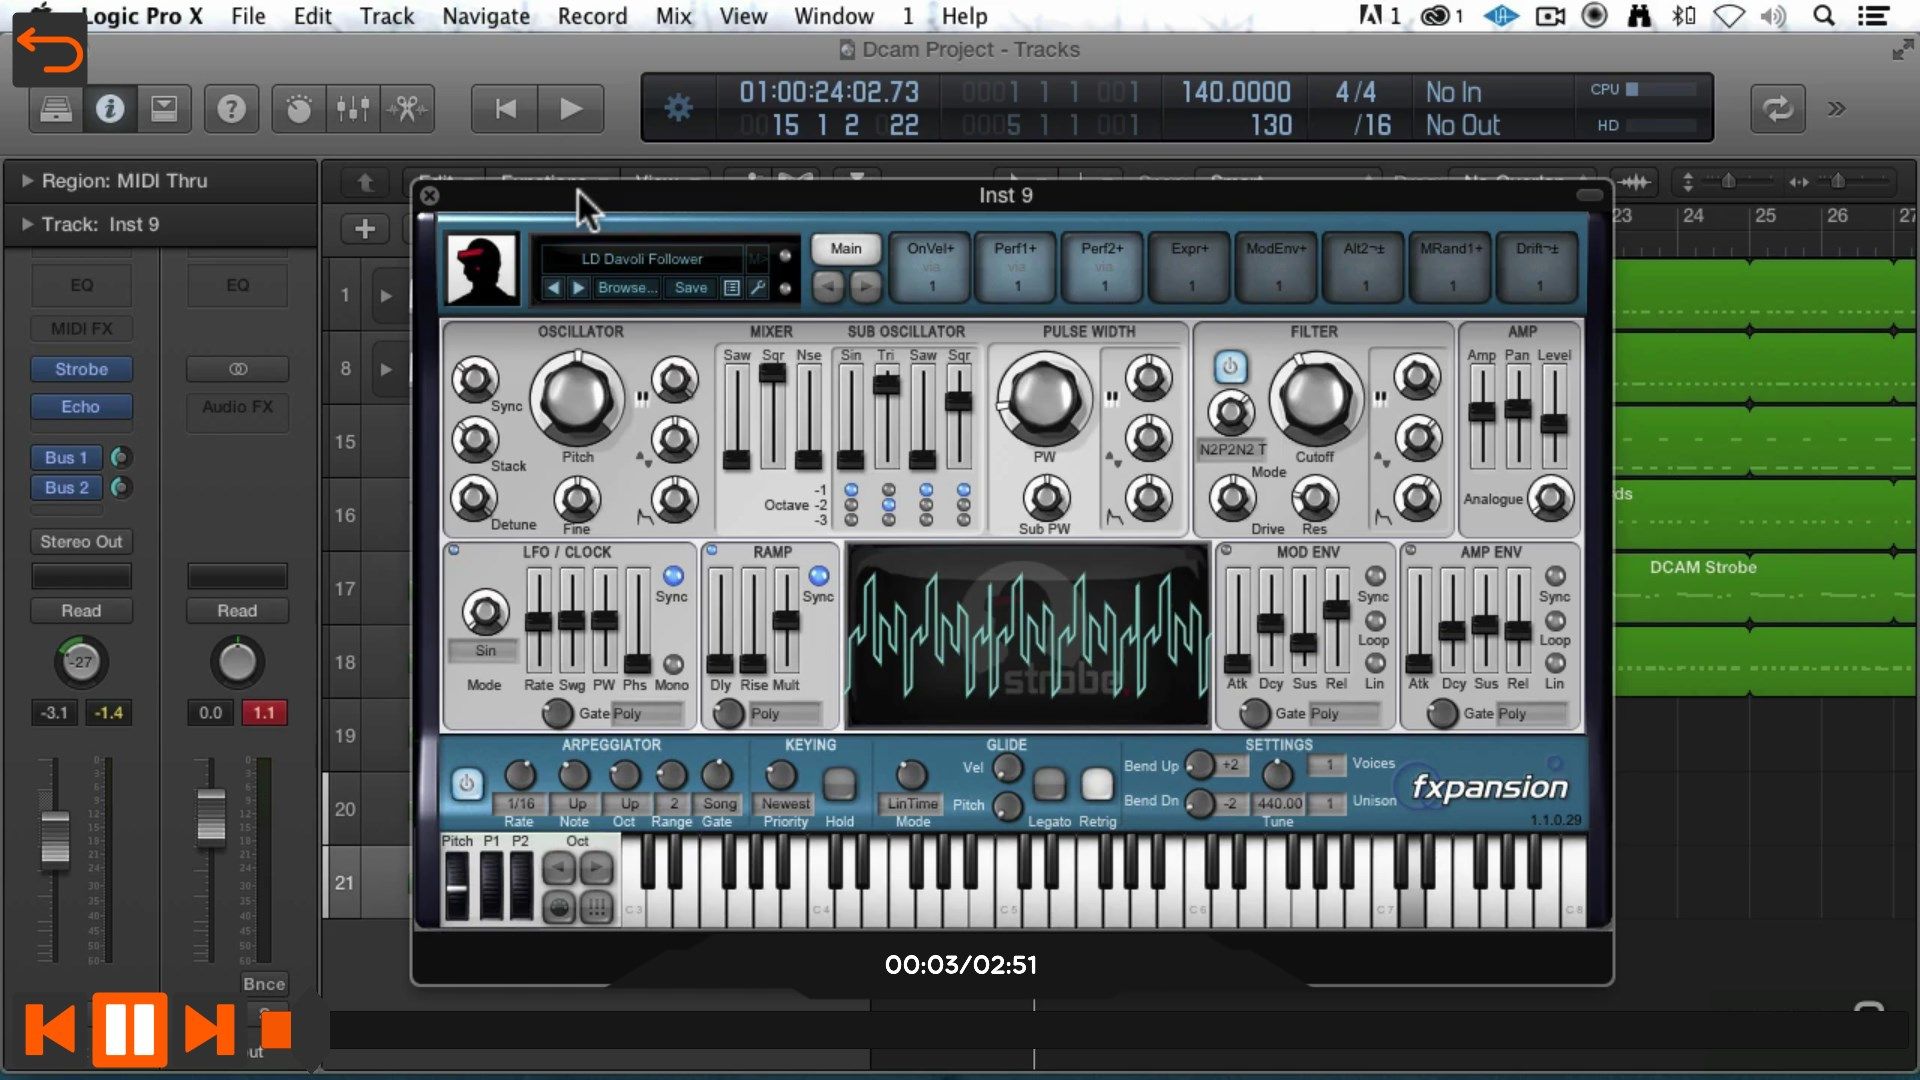Open the Navigate menu
The width and height of the screenshot is (1920, 1080).
click(486, 16)
